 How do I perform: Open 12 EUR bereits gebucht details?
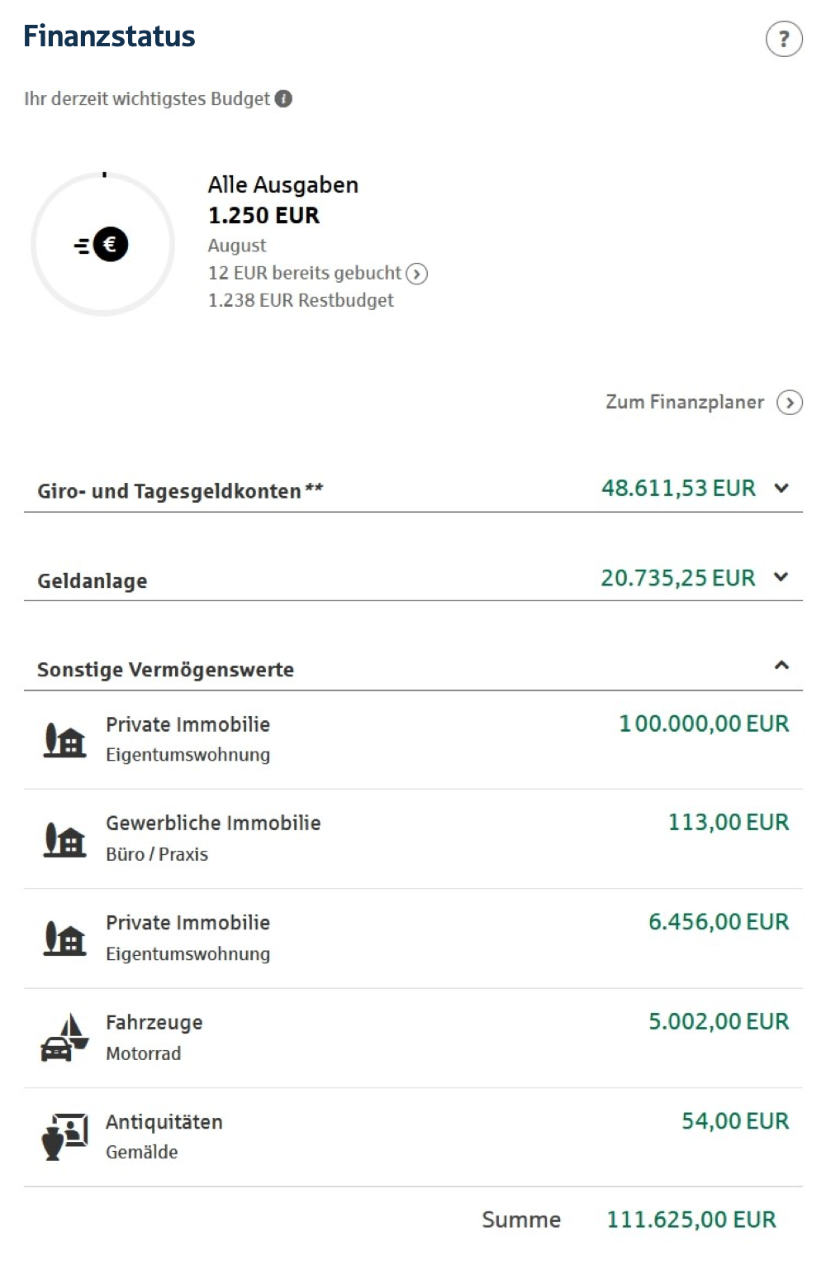(305, 273)
